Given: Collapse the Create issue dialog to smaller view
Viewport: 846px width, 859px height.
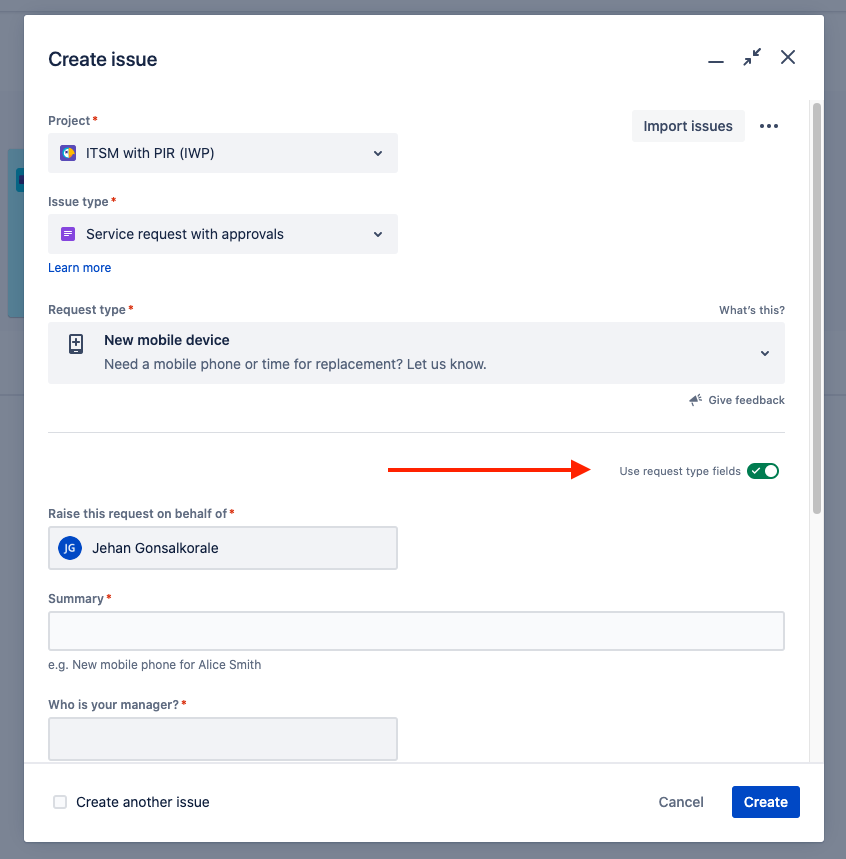Looking at the screenshot, I should click(x=752, y=57).
